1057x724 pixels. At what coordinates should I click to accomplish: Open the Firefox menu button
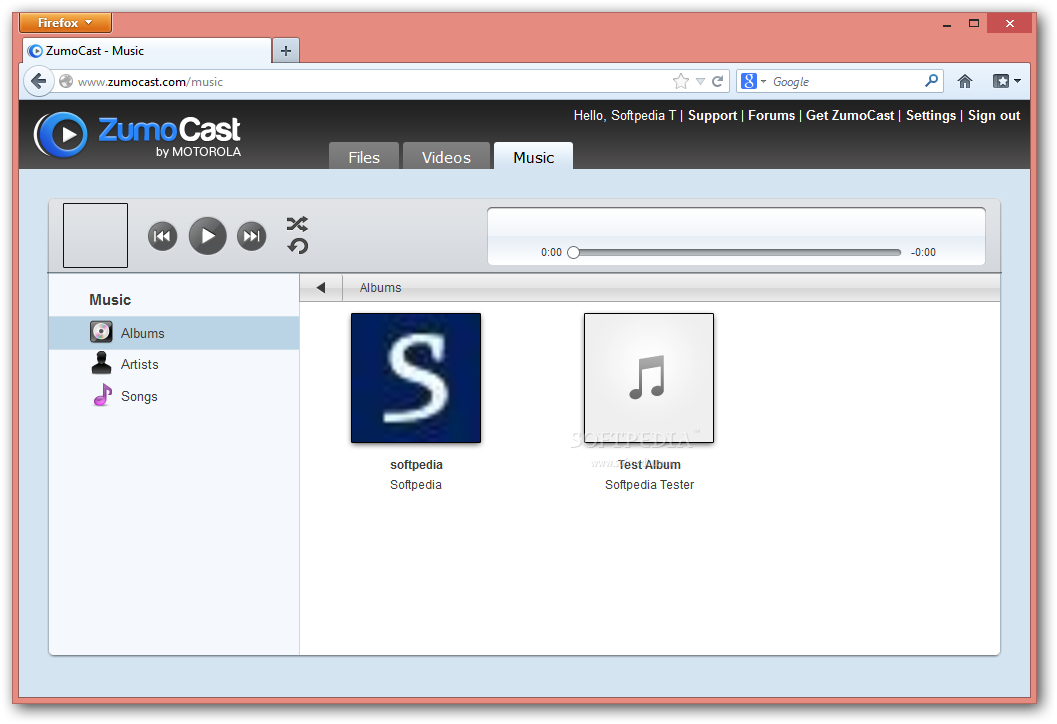tap(65, 23)
